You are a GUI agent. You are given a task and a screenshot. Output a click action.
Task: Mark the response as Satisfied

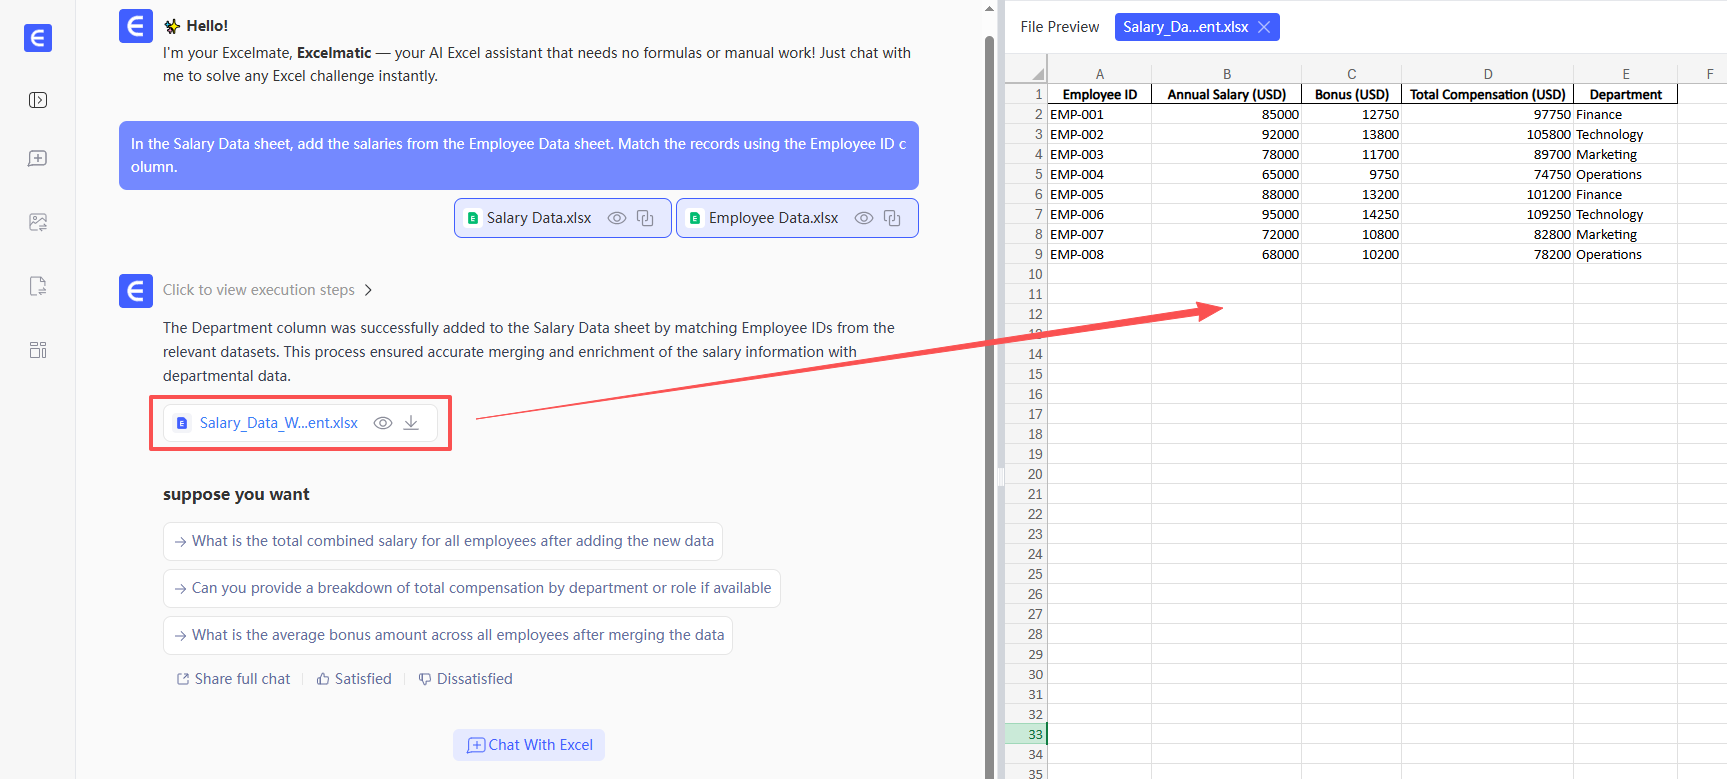tap(354, 679)
